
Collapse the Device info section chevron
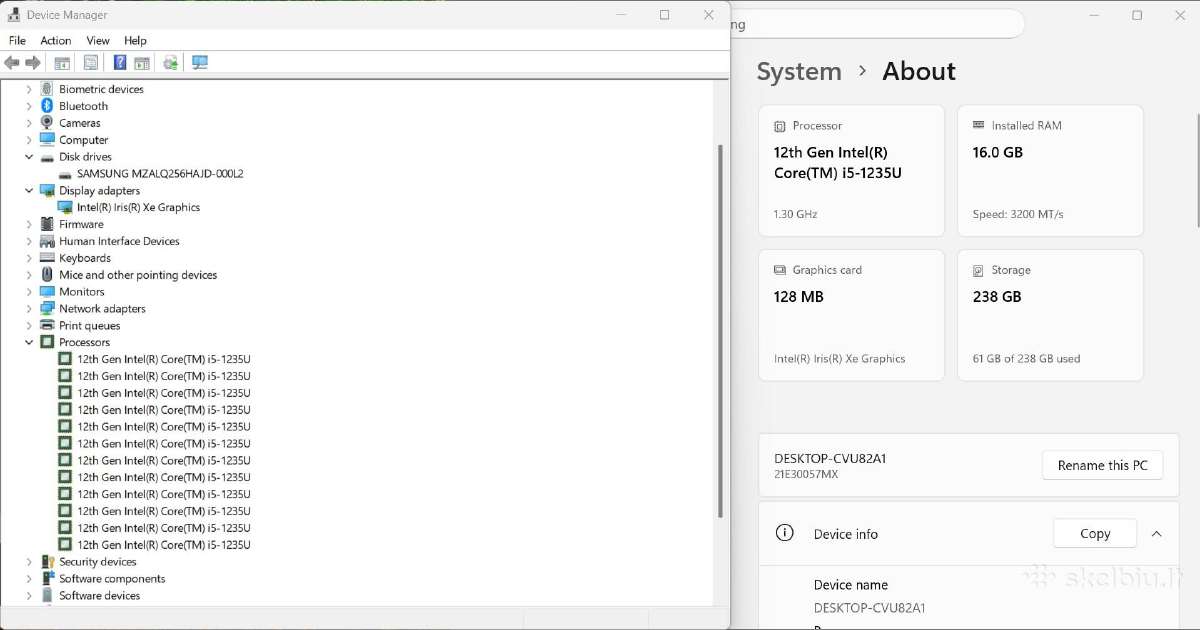(x=1156, y=534)
